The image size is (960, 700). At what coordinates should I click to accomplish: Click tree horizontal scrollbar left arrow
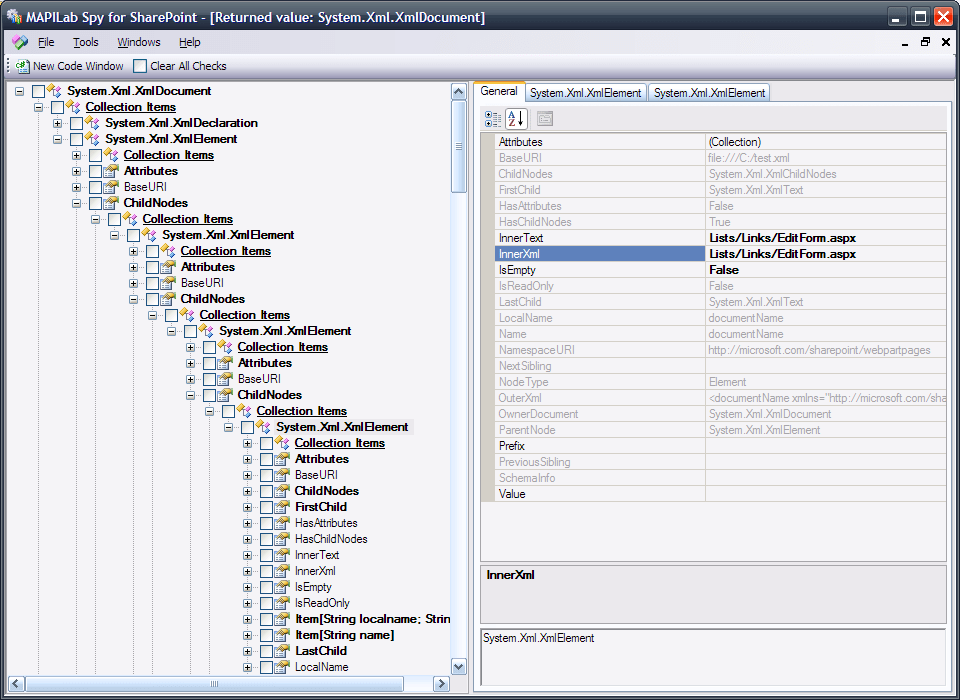point(17,683)
